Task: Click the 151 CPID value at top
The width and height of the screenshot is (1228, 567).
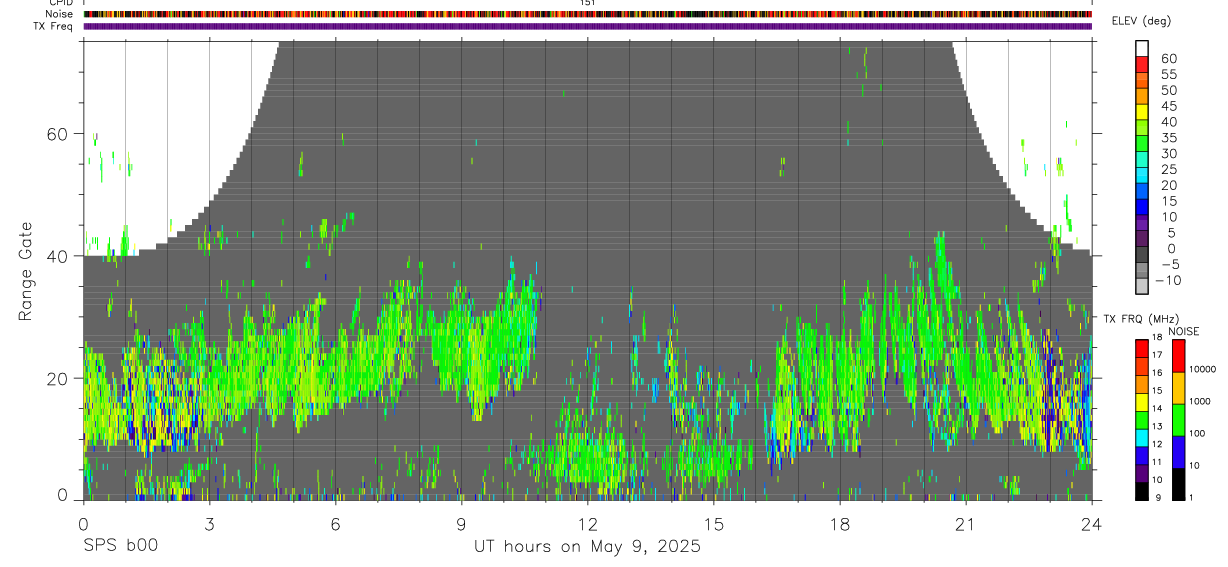Action: [x=588, y=3]
